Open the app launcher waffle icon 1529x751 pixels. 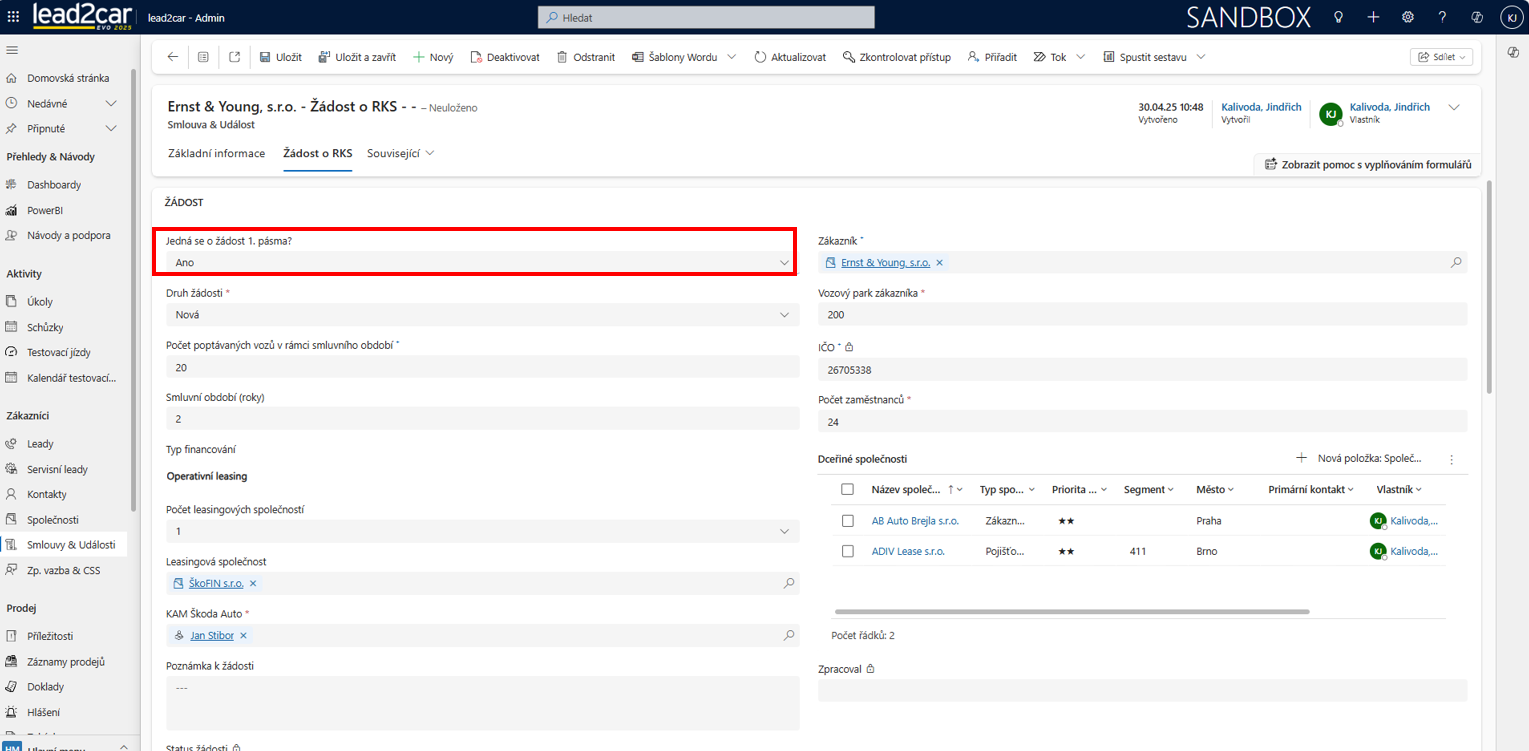click(13, 17)
